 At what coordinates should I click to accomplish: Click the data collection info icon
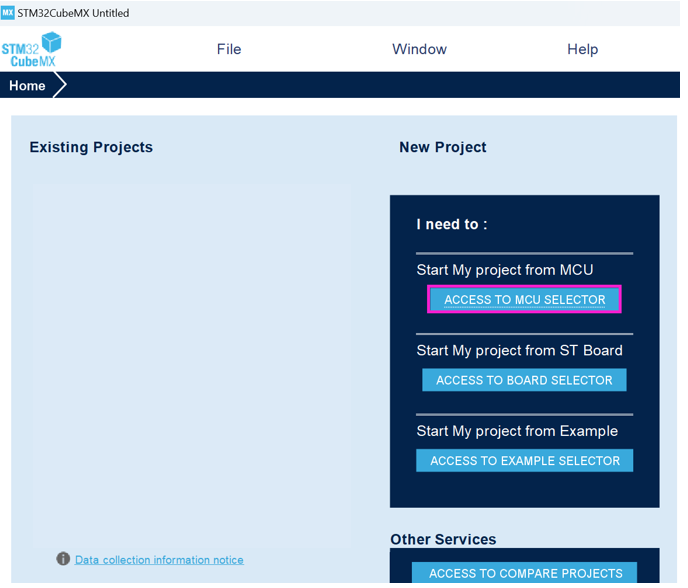pyautogui.click(x=63, y=559)
